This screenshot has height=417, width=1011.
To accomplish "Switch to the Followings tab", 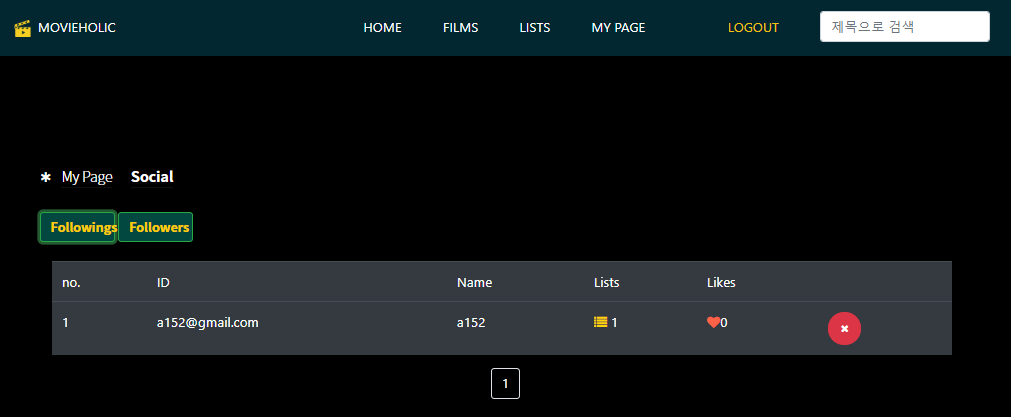I will pos(78,227).
